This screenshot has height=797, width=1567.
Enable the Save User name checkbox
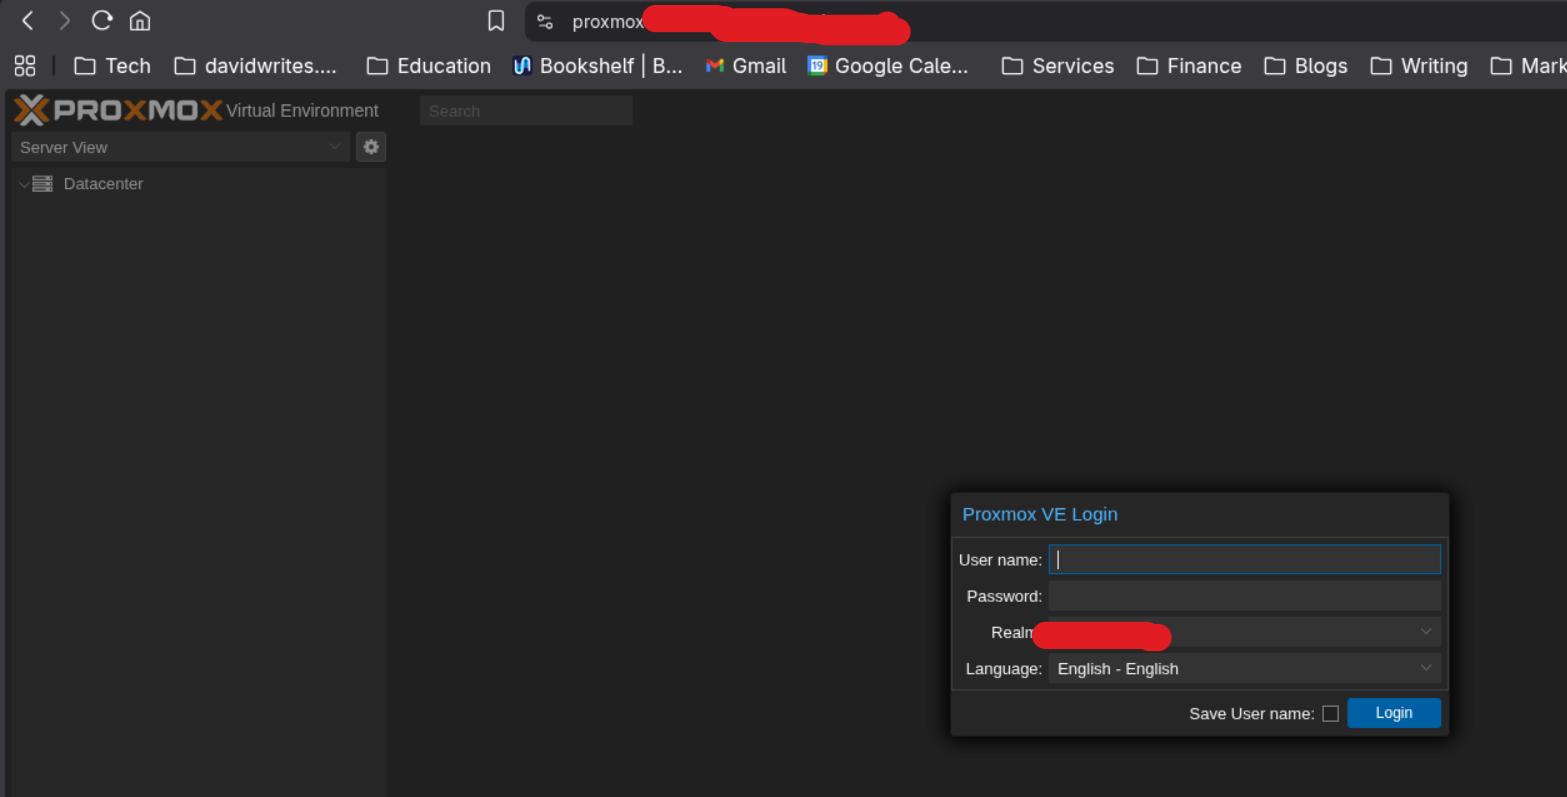pyautogui.click(x=1330, y=713)
